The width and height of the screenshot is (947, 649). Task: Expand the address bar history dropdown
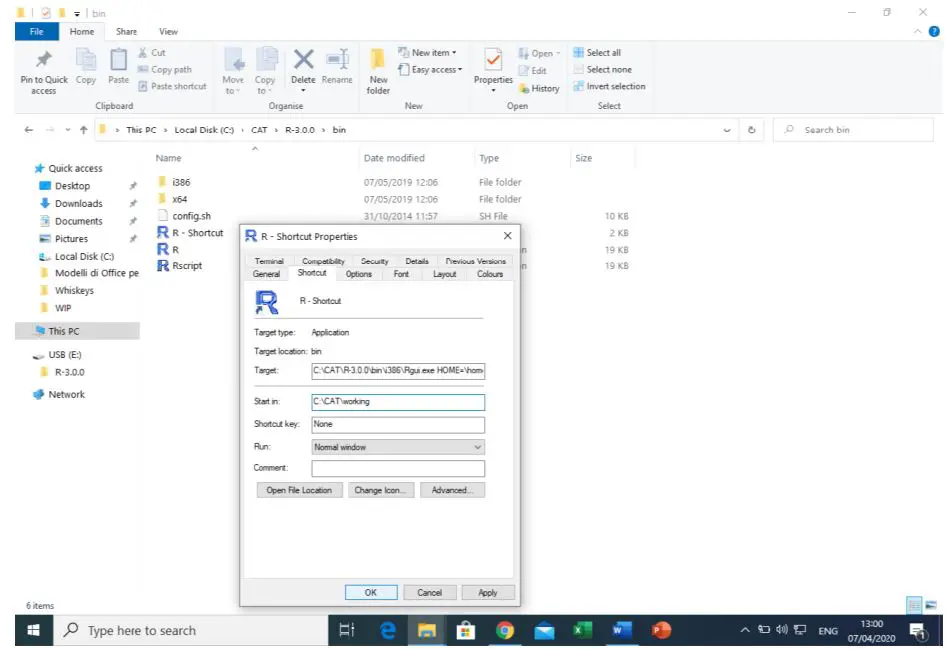(x=727, y=130)
